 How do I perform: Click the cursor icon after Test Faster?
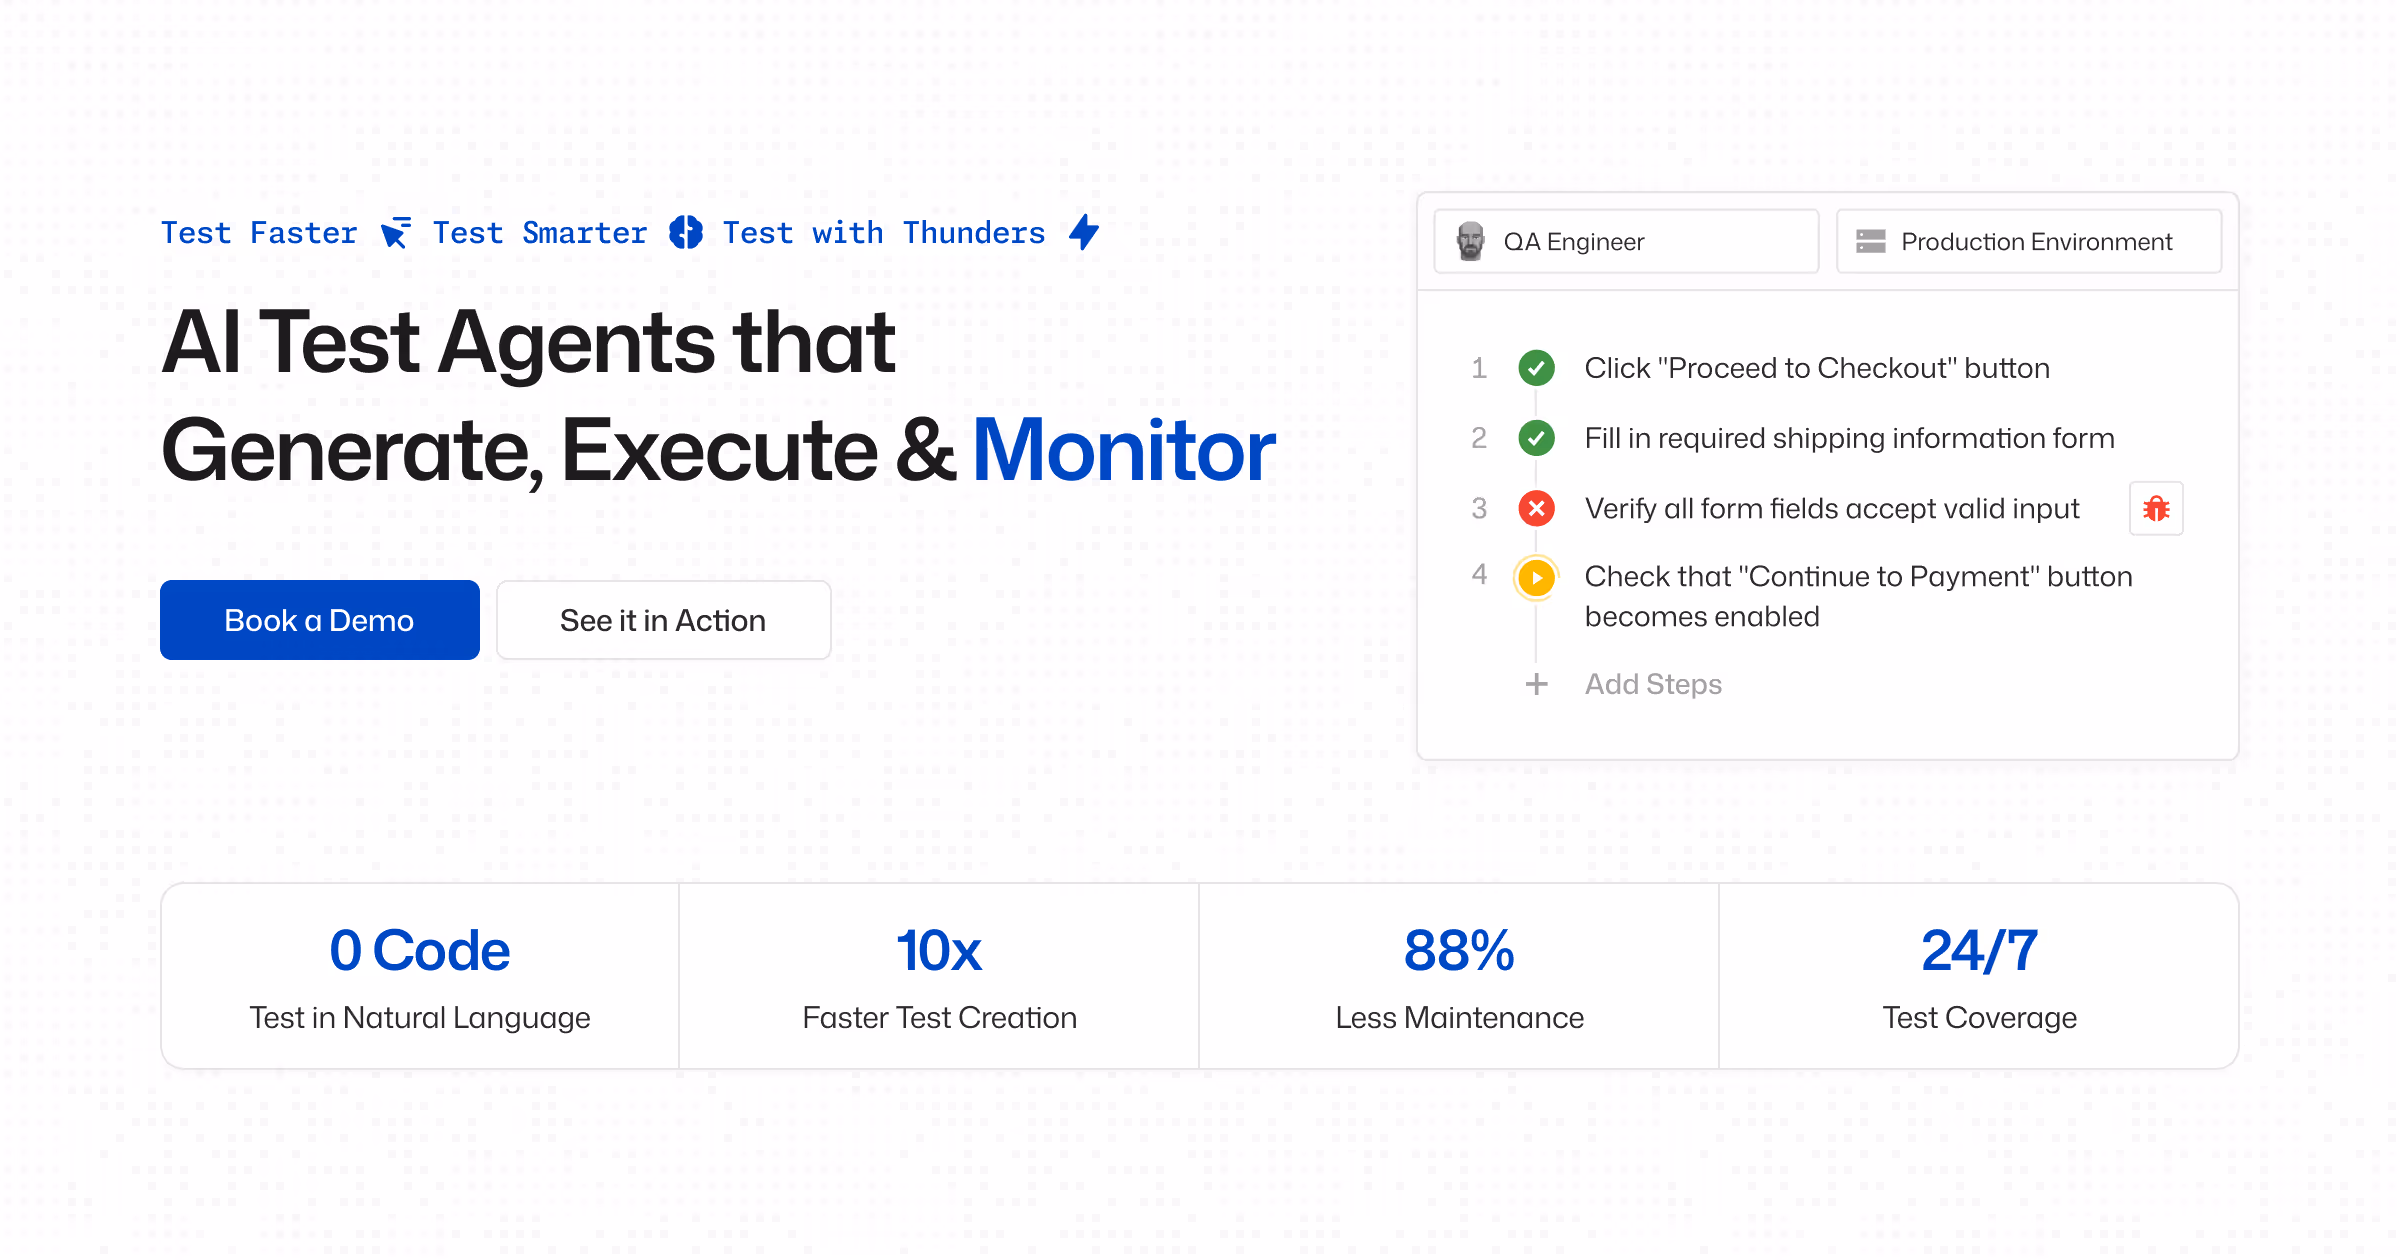point(395,233)
